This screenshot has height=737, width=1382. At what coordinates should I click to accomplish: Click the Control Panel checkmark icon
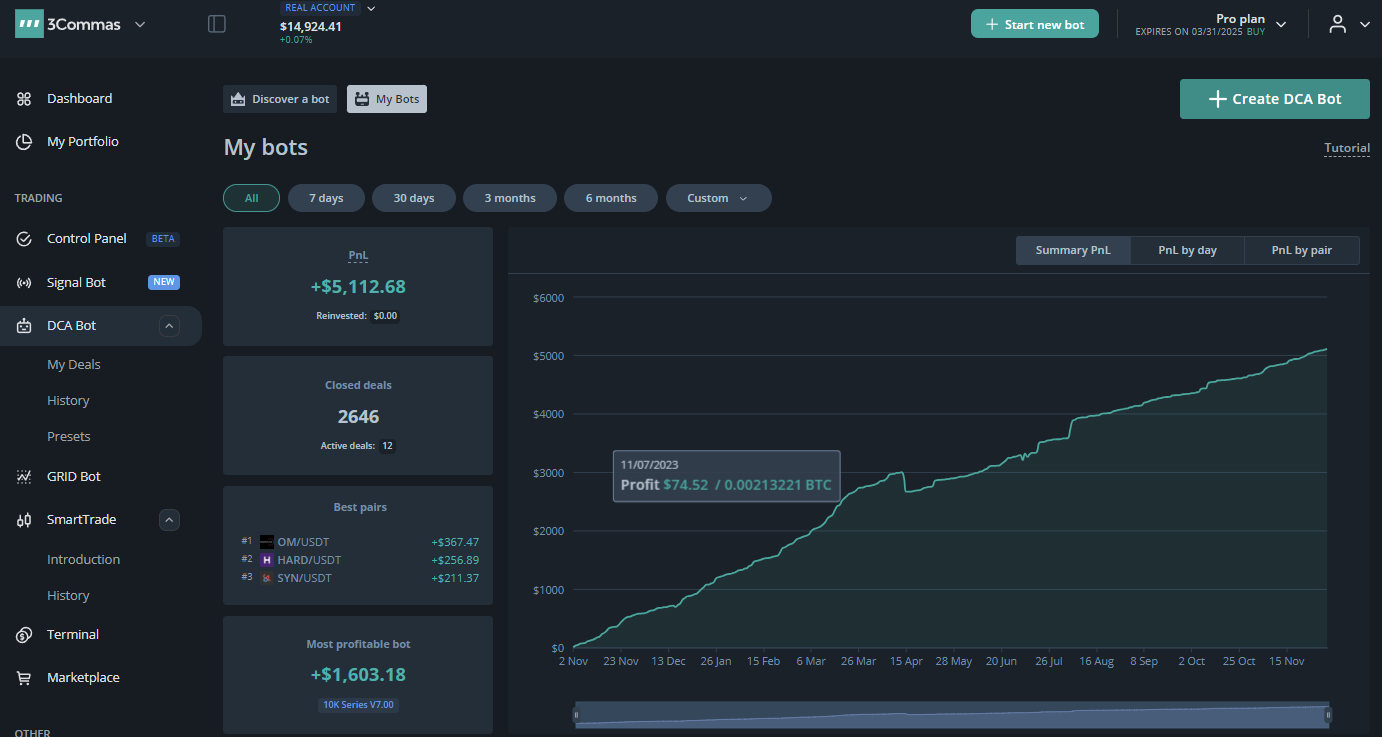coord(24,239)
